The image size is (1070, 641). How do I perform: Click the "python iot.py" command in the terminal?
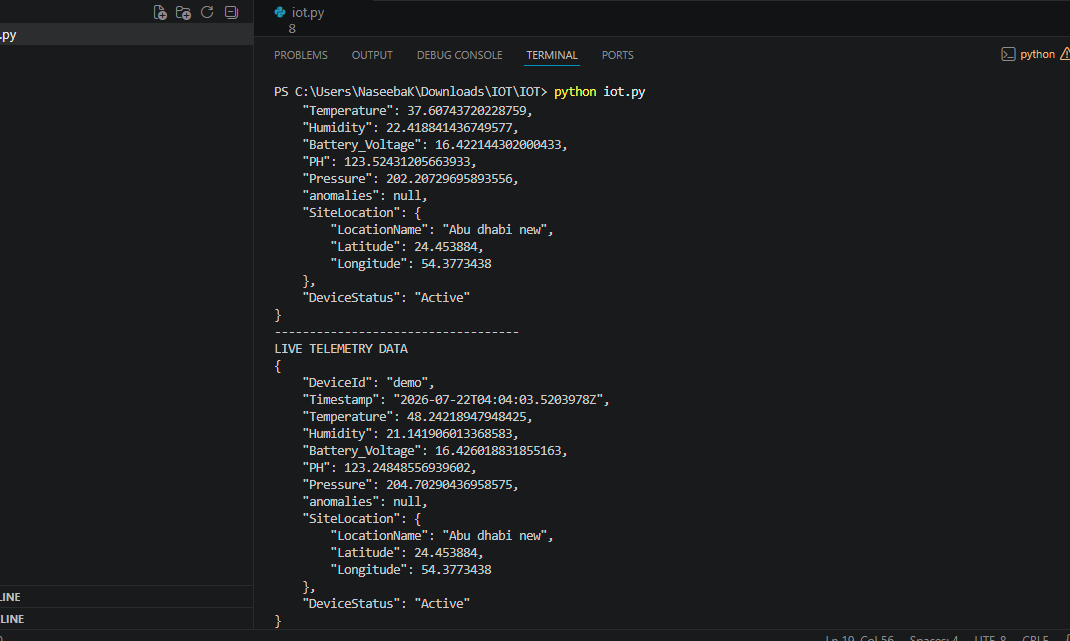pos(599,91)
